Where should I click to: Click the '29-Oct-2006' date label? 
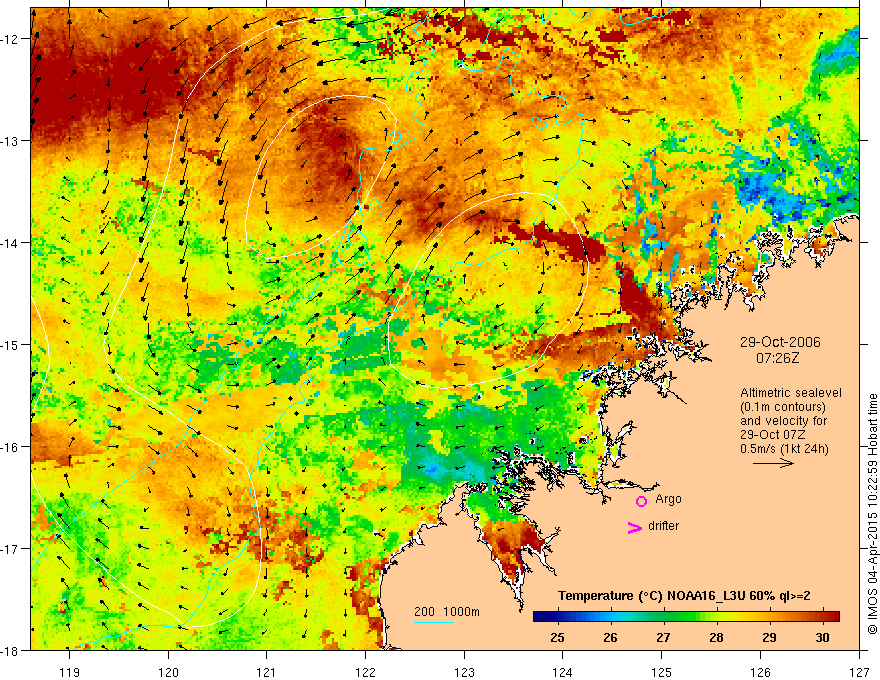780,342
